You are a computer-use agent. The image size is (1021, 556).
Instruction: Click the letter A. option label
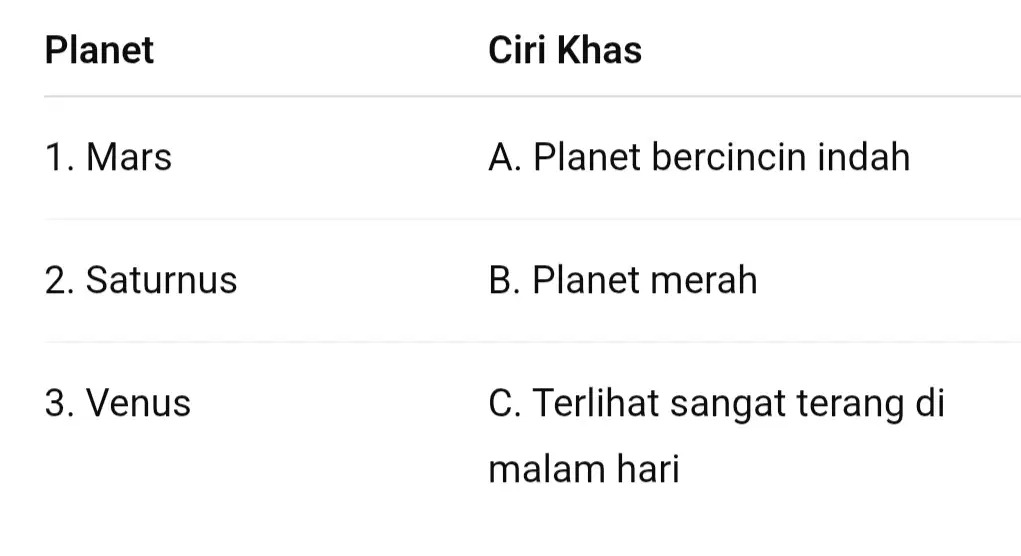pos(505,158)
